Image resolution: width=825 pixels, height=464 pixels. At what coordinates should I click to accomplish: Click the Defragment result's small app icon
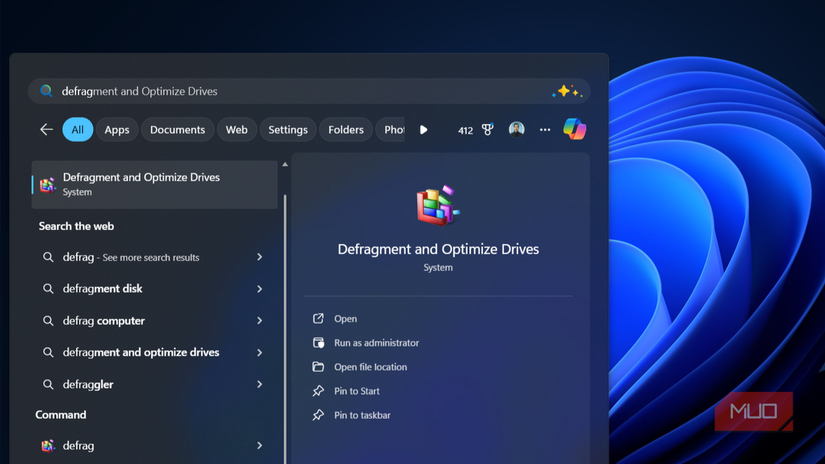click(x=47, y=185)
